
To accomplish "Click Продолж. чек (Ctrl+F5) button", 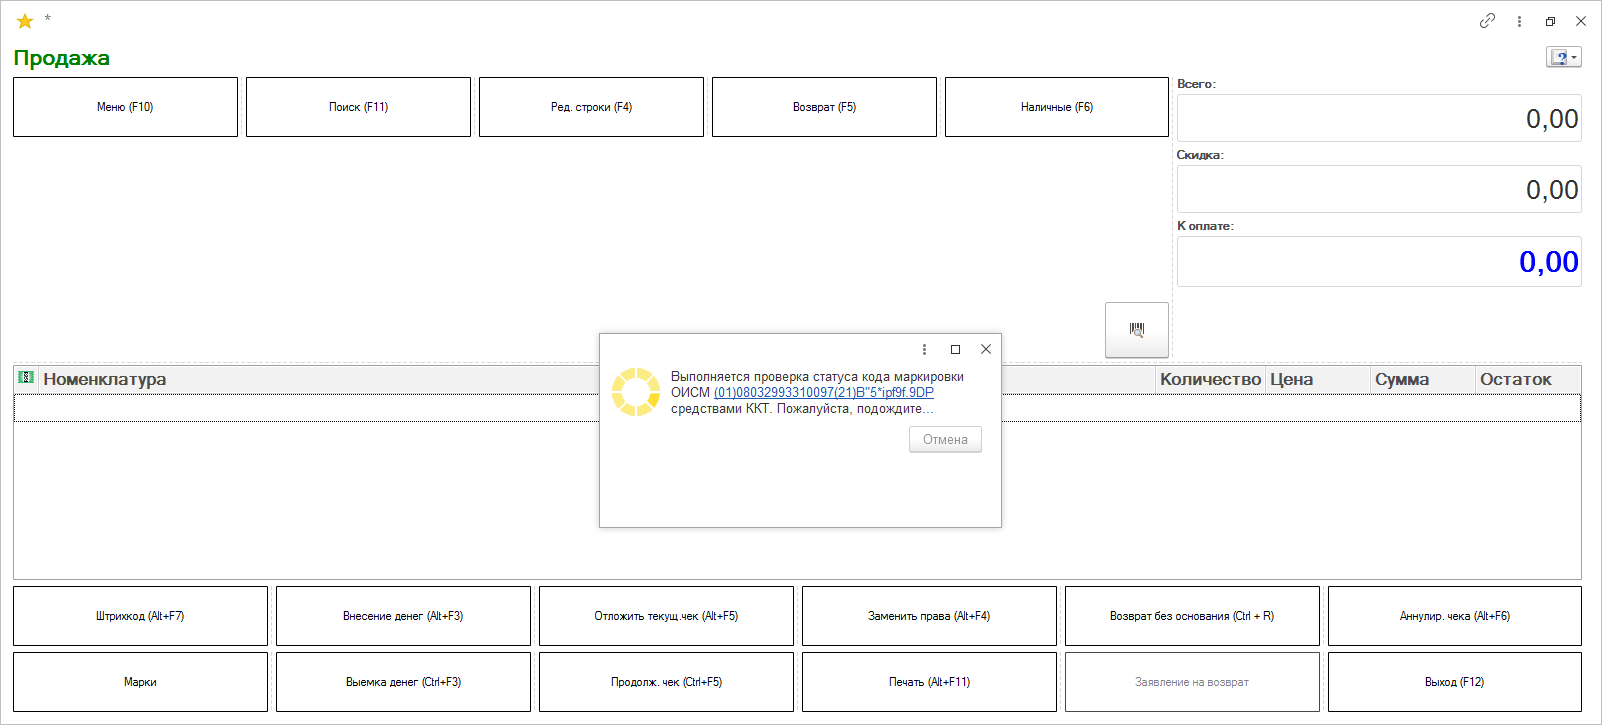I will coord(666,682).
